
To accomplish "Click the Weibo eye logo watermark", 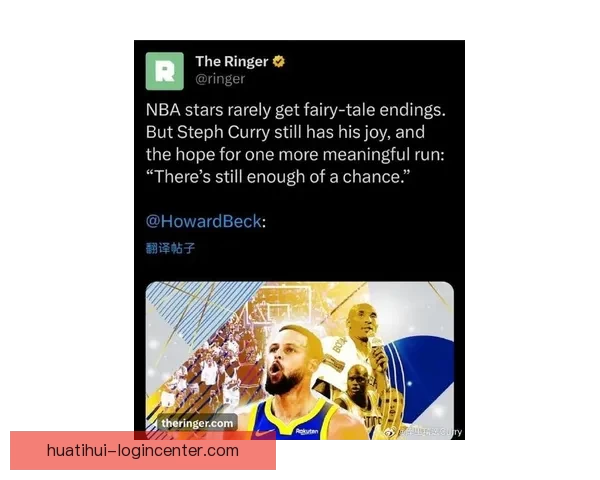I will 390,432.
